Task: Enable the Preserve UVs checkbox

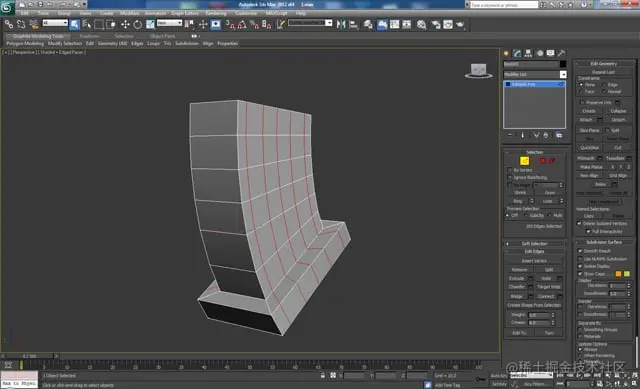Action: coord(582,102)
